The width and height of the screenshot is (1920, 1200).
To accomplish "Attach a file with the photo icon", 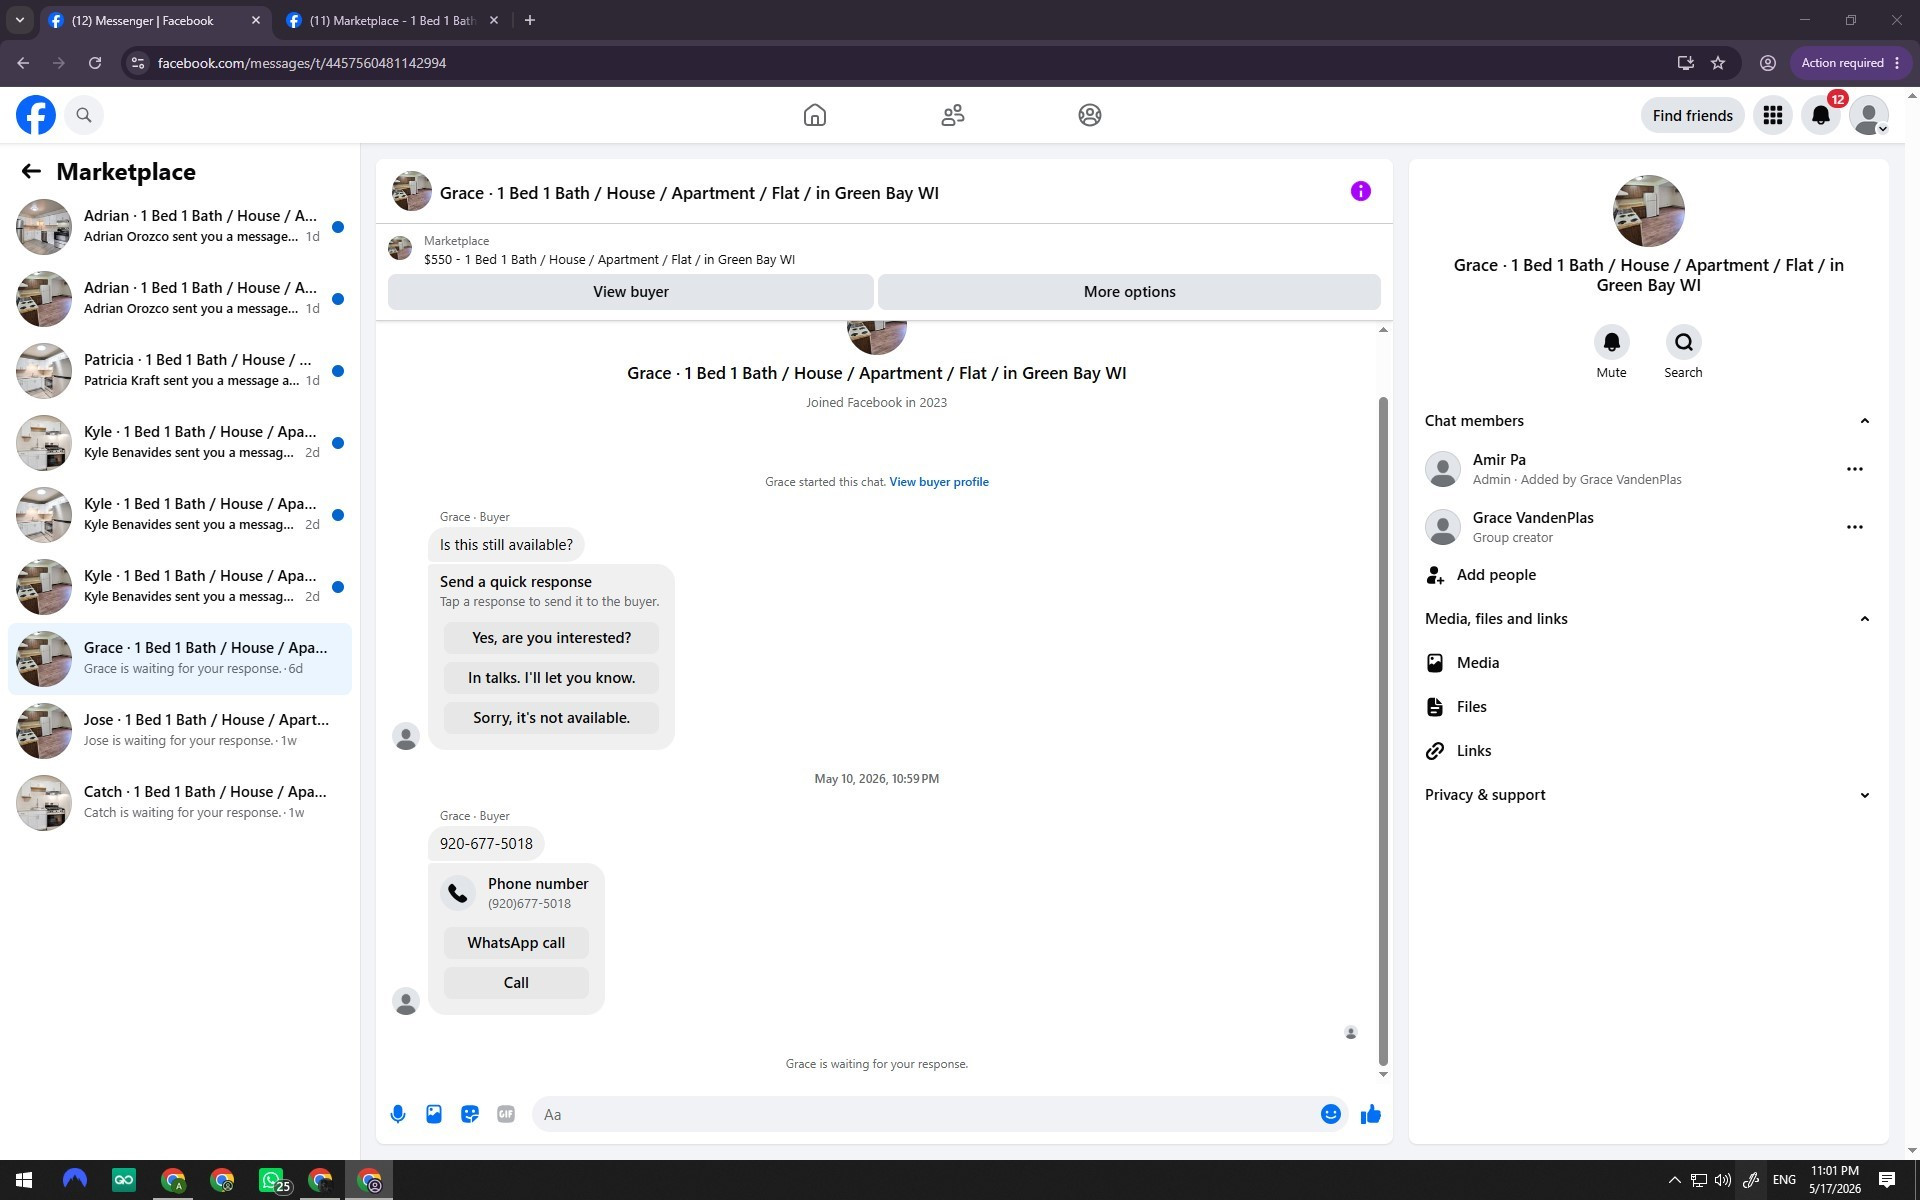I will click(x=434, y=1114).
